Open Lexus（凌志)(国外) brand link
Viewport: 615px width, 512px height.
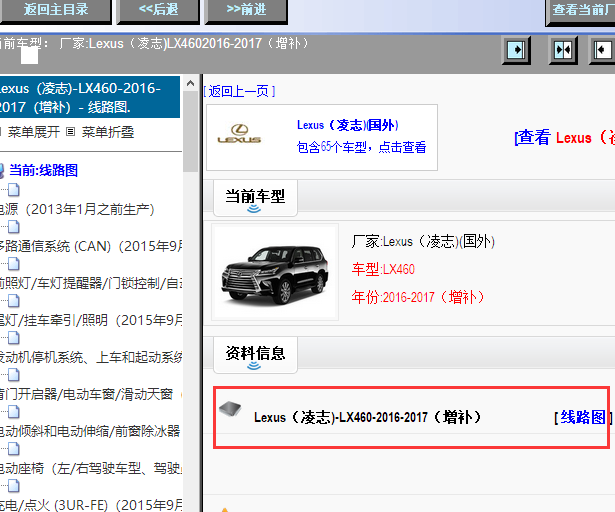click(x=348, y=125)
